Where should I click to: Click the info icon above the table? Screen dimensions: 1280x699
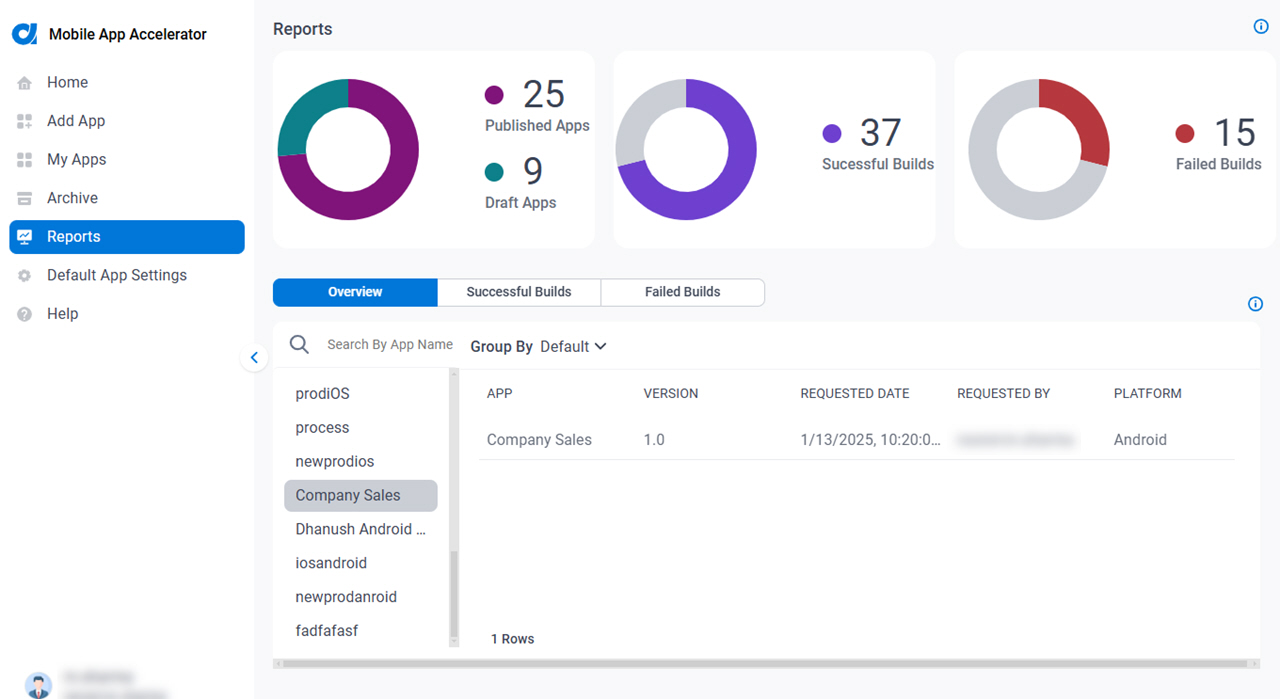point(1256,304)
